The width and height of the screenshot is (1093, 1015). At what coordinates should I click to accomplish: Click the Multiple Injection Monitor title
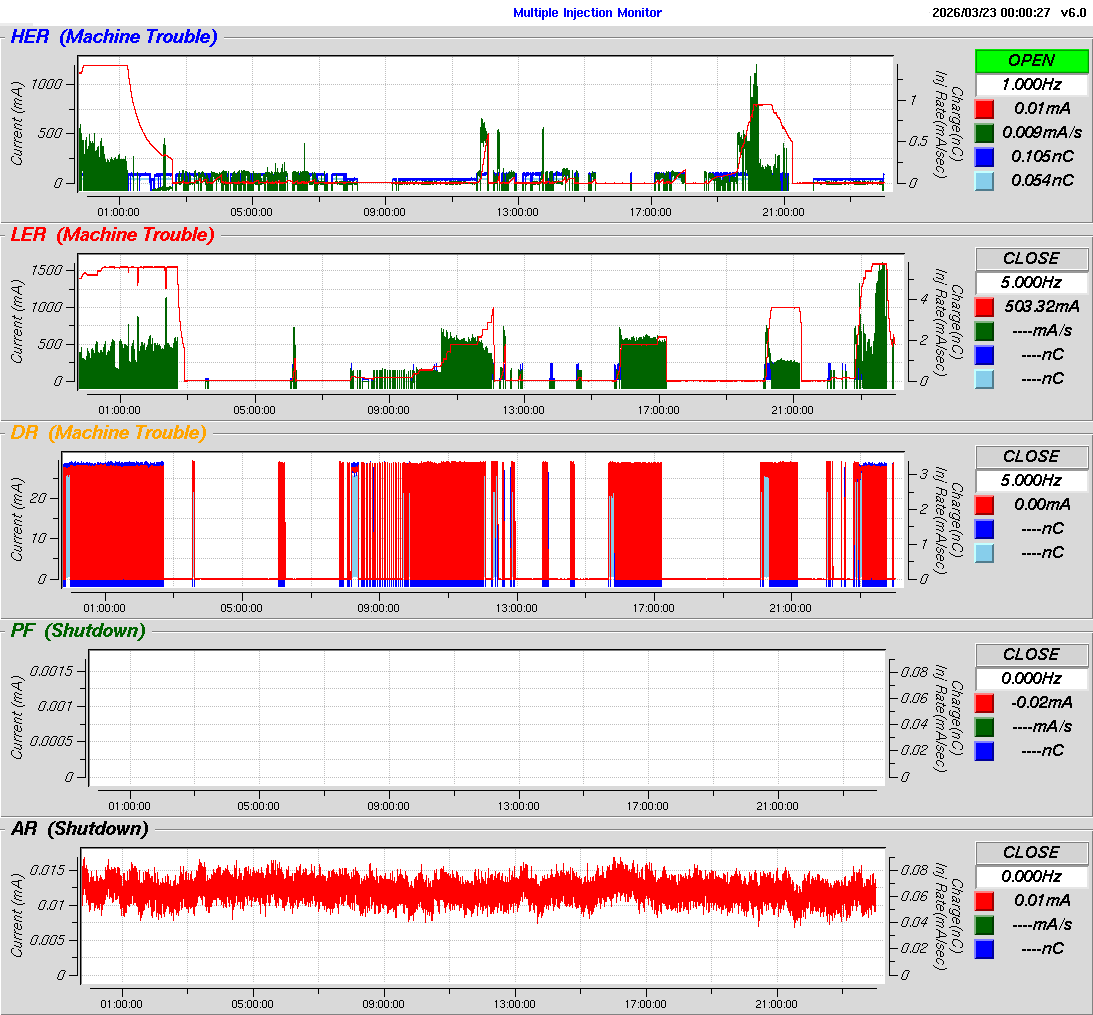coord(587,13)
